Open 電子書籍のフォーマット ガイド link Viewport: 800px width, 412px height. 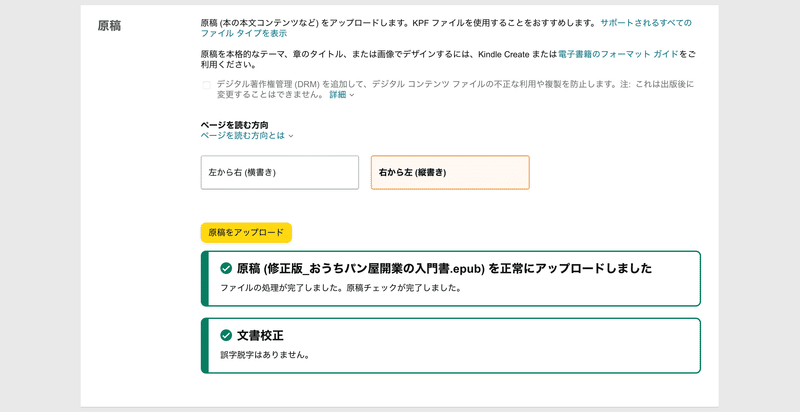tap(618, 54)
